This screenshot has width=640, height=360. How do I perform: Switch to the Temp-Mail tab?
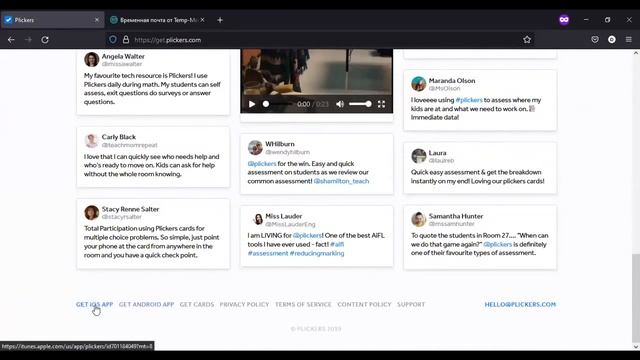coord(158,20)
